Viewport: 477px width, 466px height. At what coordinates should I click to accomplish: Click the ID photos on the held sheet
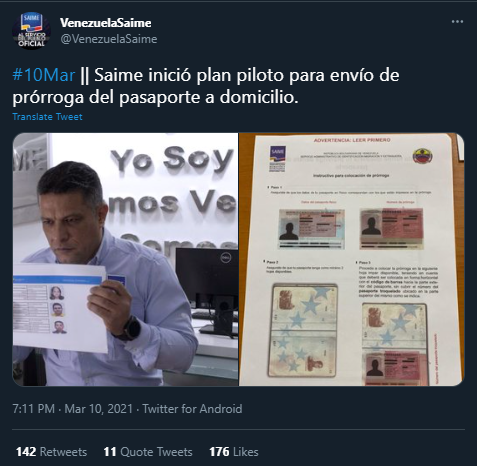coord(58,309)
